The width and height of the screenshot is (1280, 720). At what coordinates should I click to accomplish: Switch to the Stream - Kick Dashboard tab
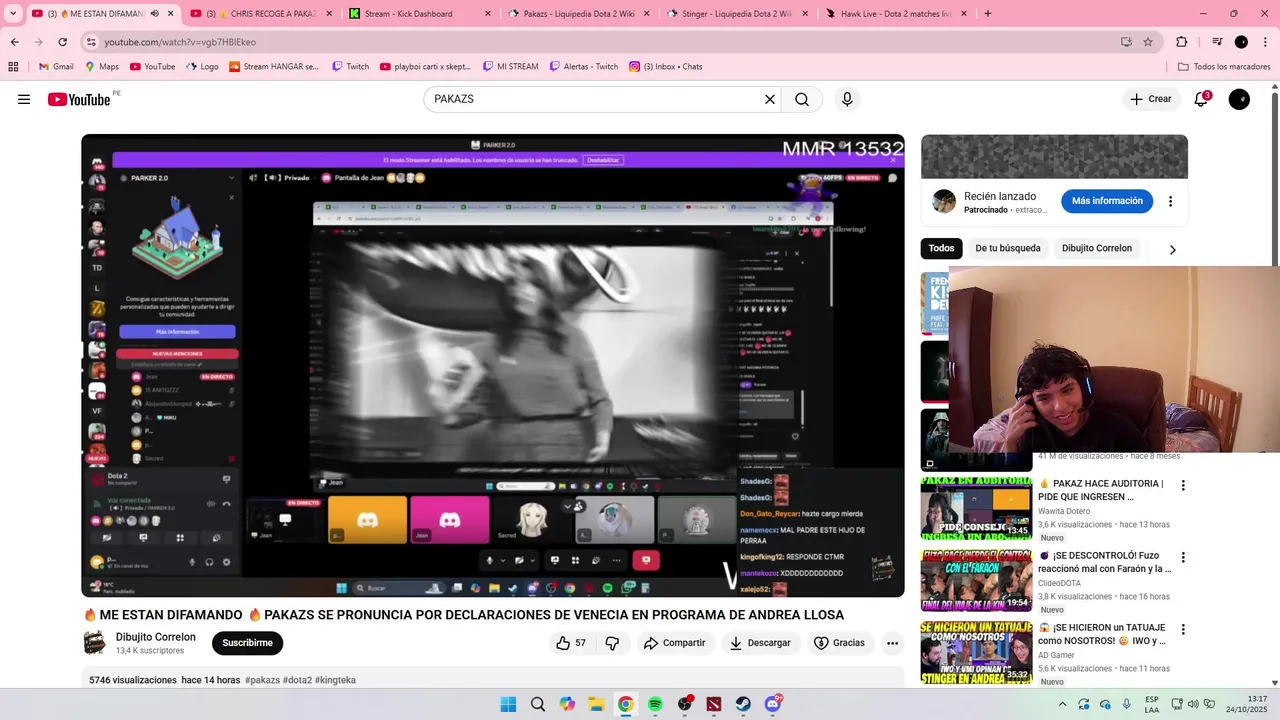point(420,14)
